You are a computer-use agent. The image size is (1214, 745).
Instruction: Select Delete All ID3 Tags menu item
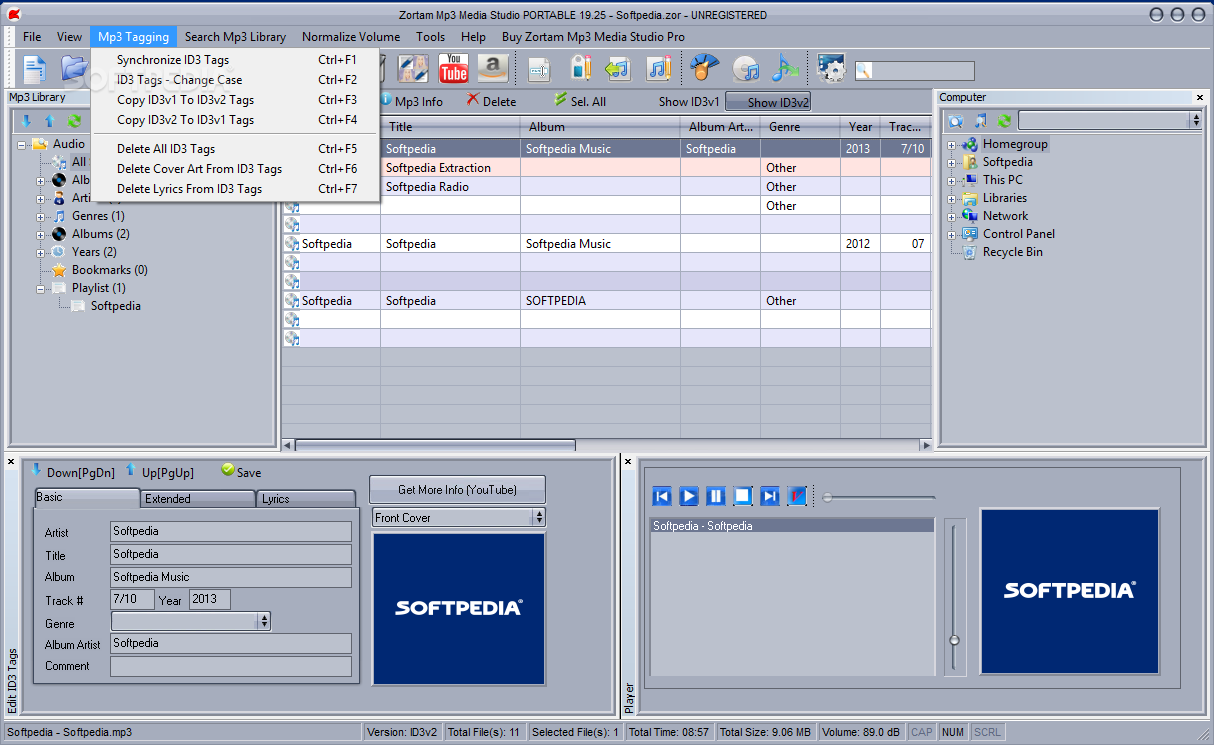coord(237,149)
